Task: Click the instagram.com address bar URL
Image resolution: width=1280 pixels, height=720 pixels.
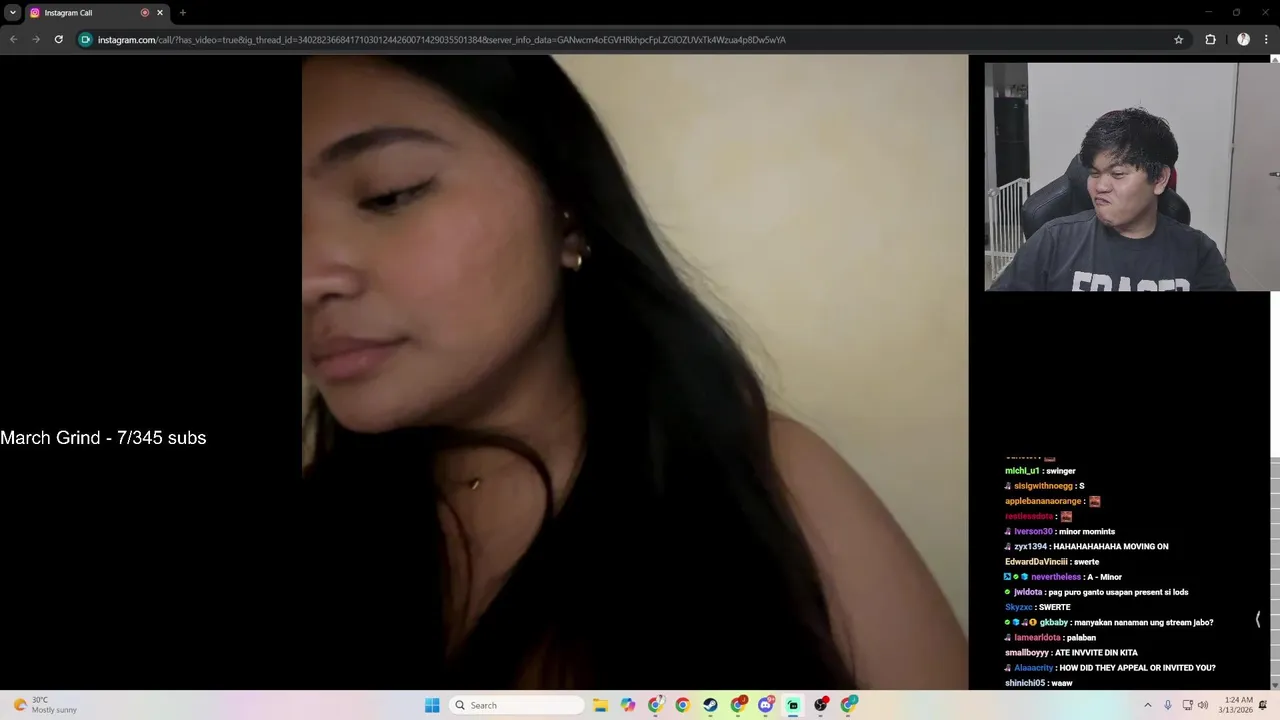Action: click(441, 40)
